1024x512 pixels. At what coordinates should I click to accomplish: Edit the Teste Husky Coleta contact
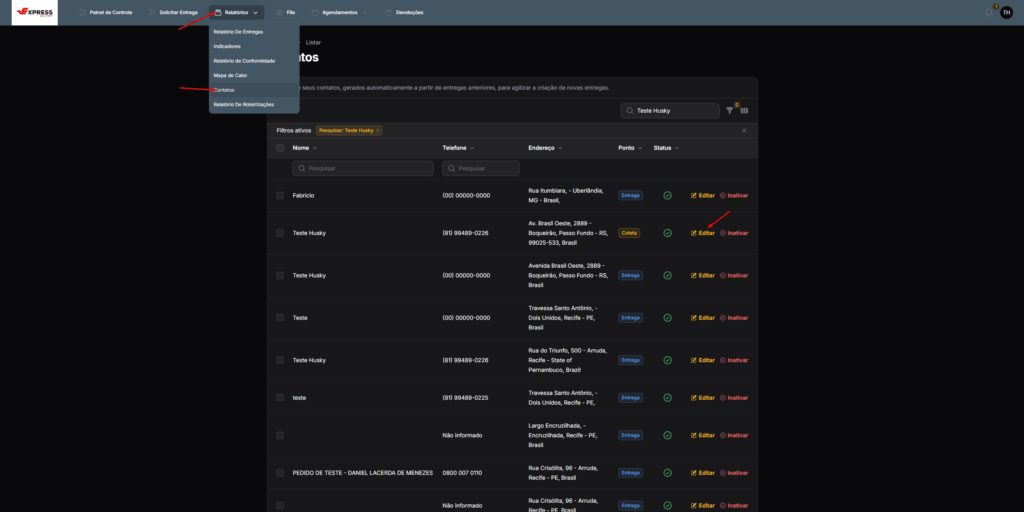tap(703, 233)
